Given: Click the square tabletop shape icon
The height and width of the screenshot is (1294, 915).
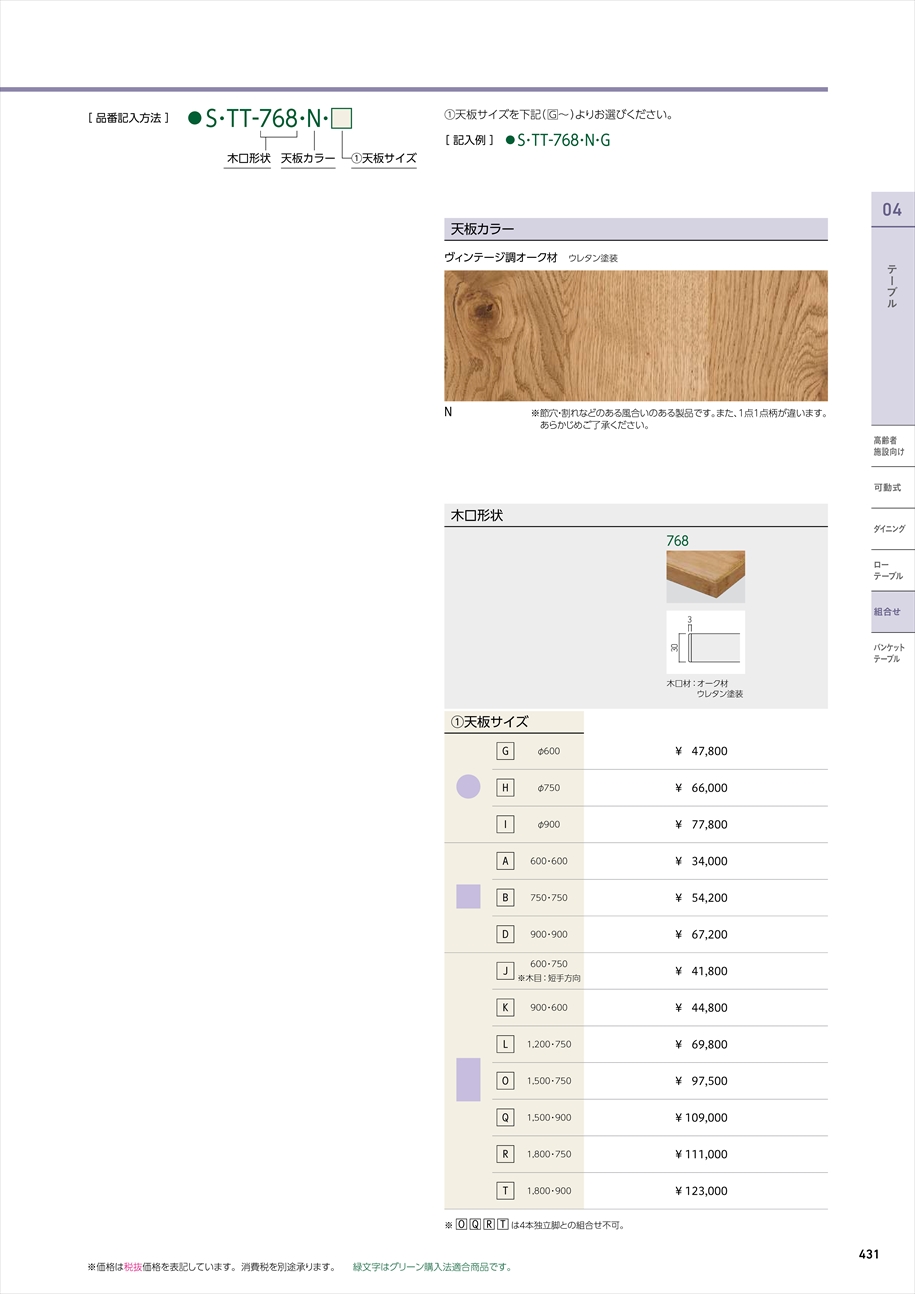Looking at the screenshot, I should coord(468,897).
